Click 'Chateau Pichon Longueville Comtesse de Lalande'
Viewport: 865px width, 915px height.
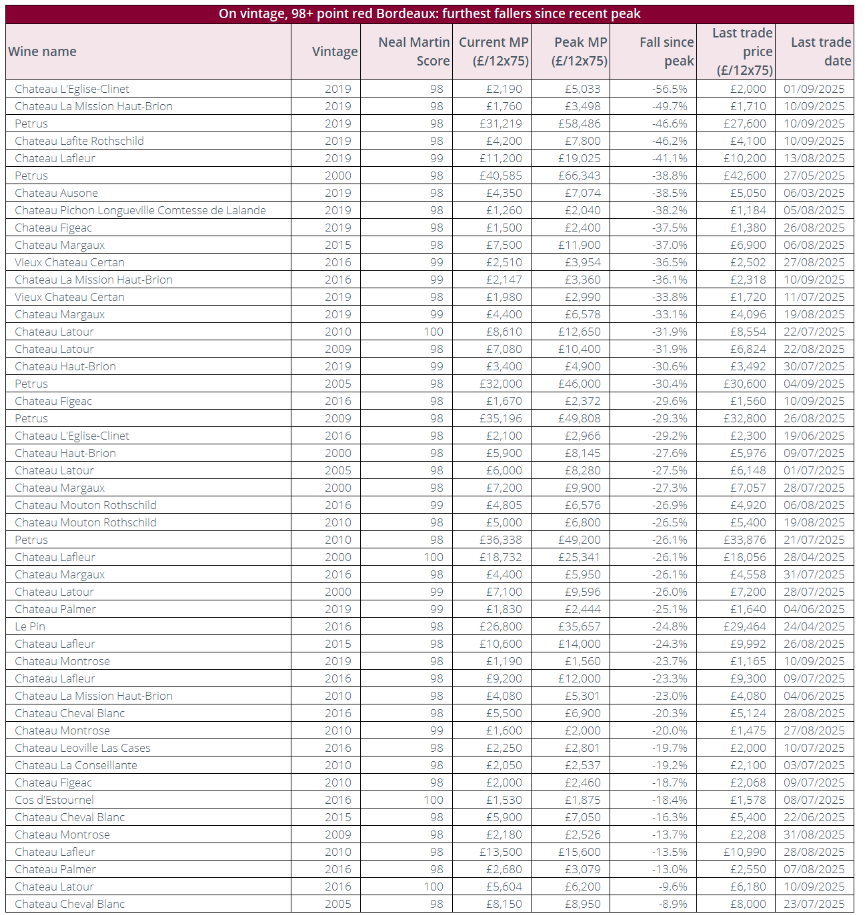click(x=140, y=210)
